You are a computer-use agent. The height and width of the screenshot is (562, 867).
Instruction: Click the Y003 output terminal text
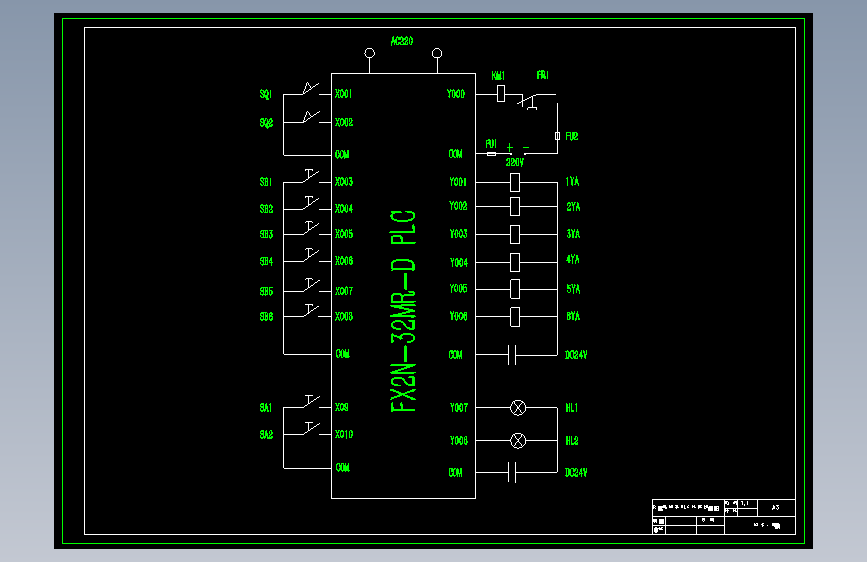(458, 234)
